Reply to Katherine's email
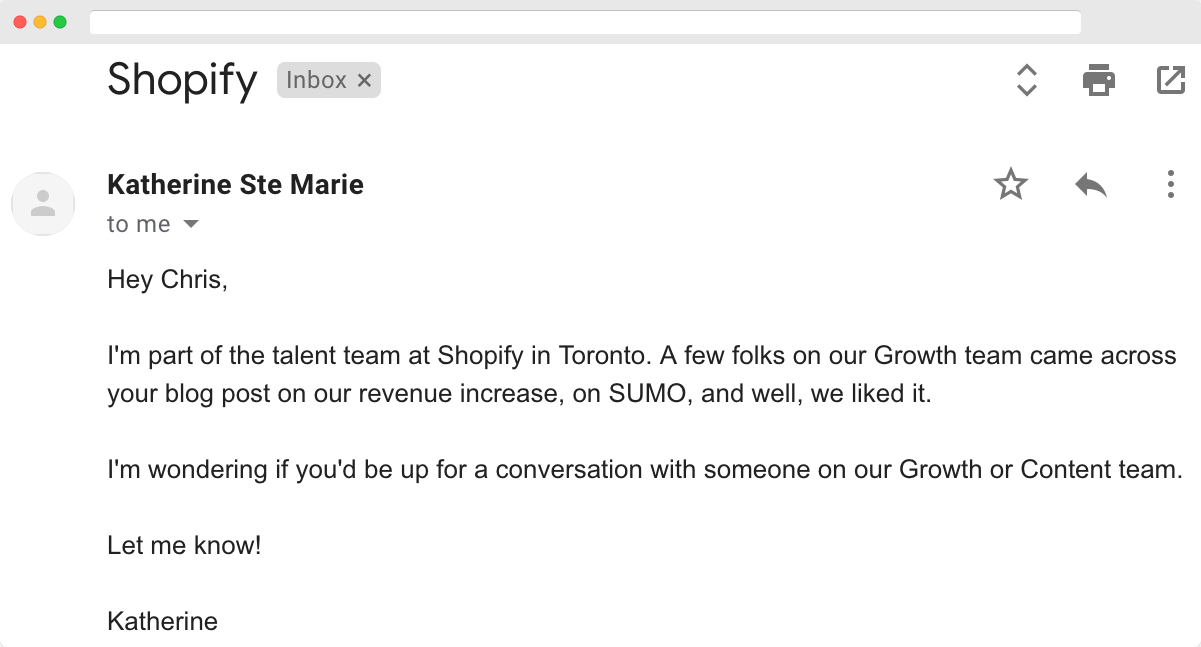1201x647 pixels. (1091, 184)
